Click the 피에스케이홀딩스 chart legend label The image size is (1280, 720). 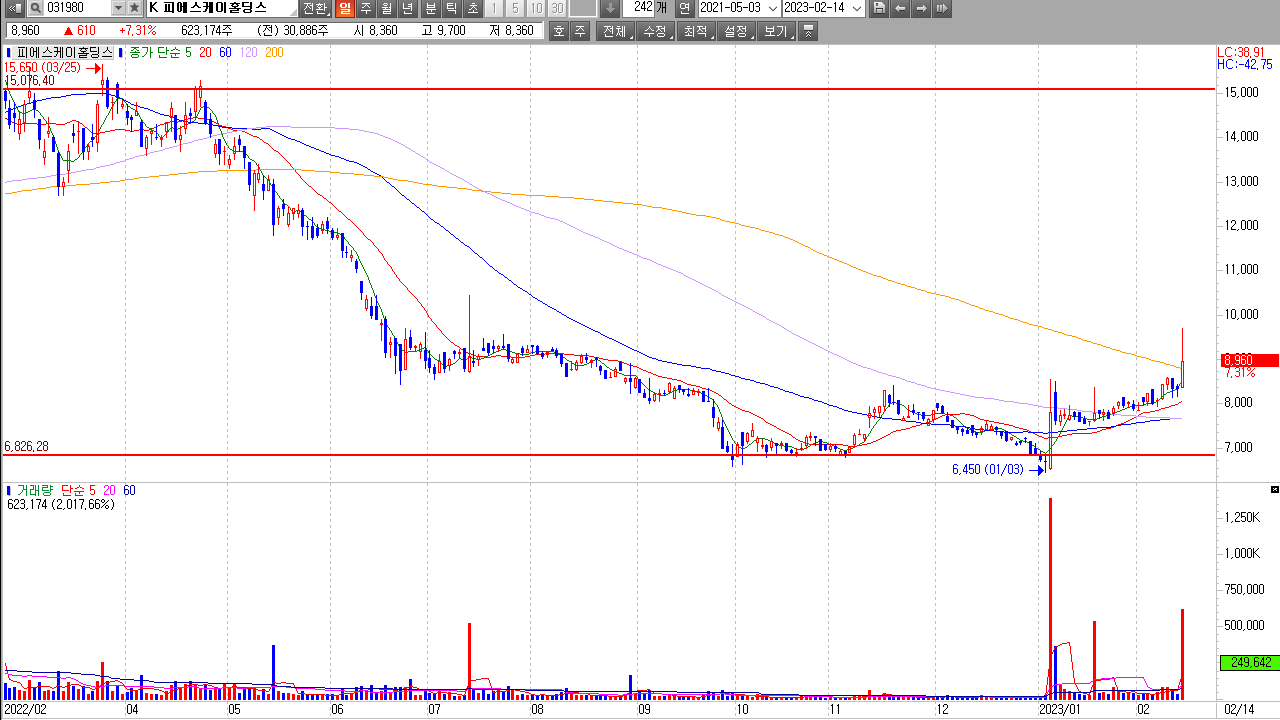point(64,52)
